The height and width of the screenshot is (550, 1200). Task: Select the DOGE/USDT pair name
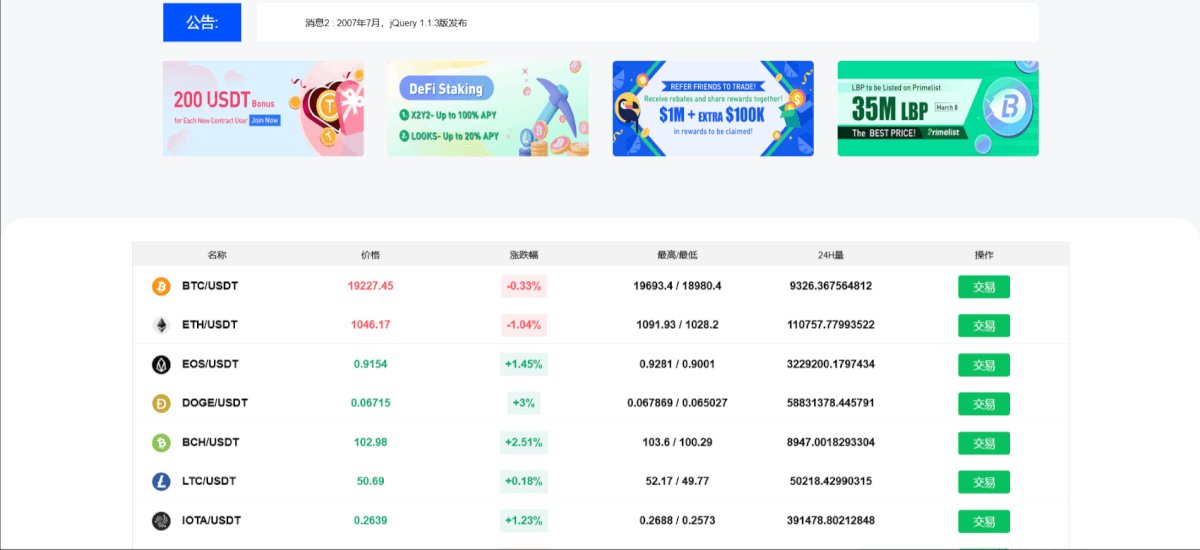click(215, 403)
